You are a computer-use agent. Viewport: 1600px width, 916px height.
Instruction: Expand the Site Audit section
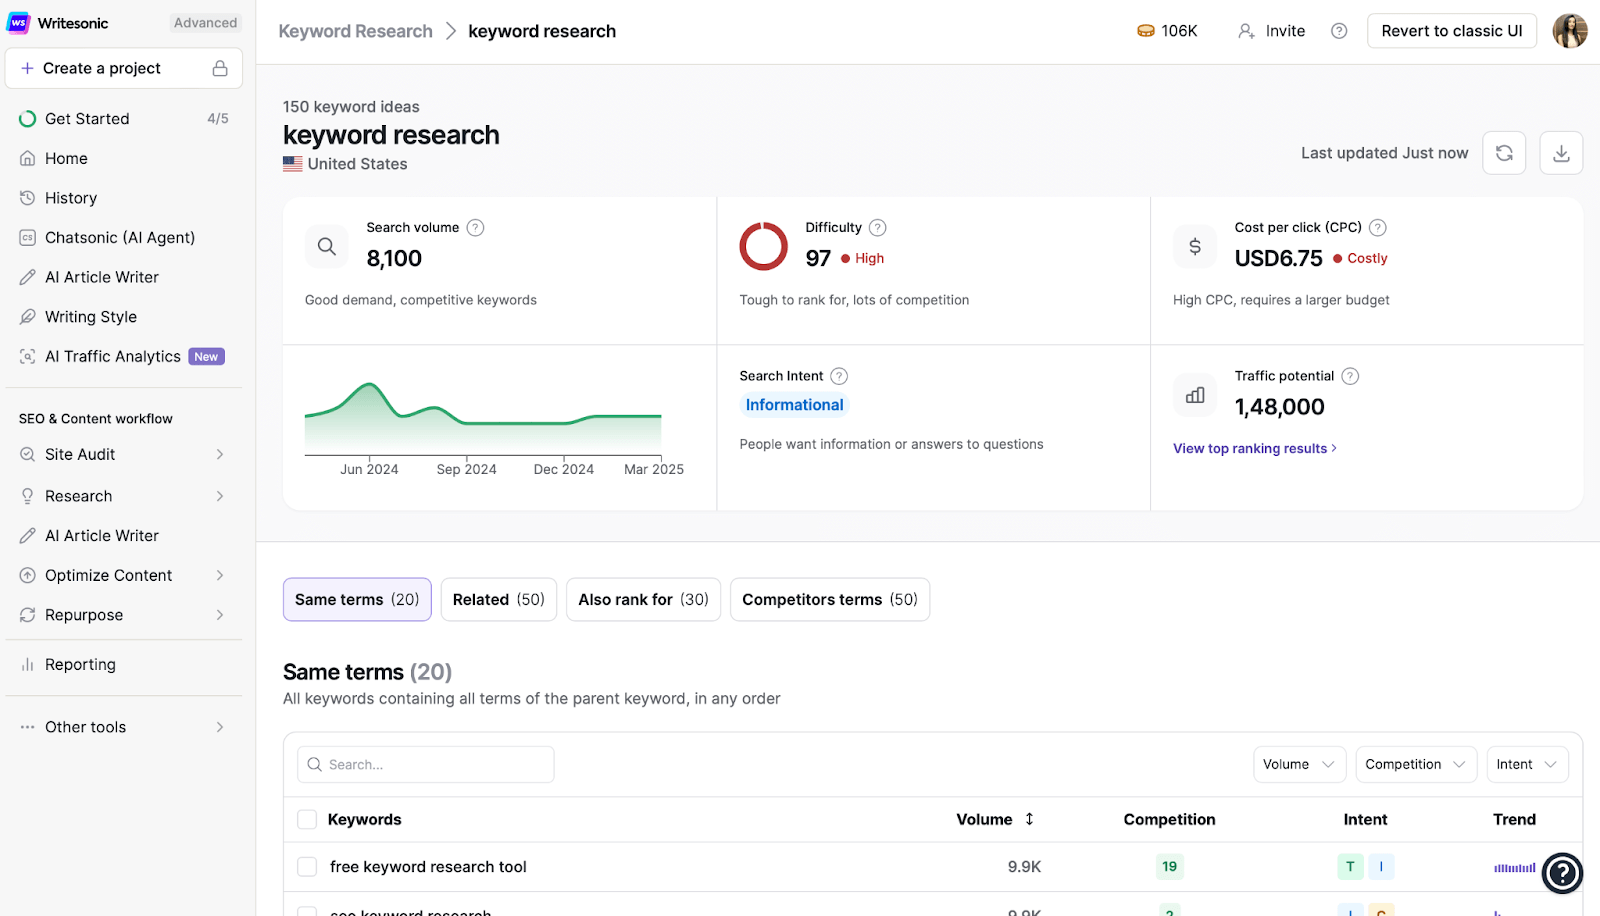coord(78,453)
